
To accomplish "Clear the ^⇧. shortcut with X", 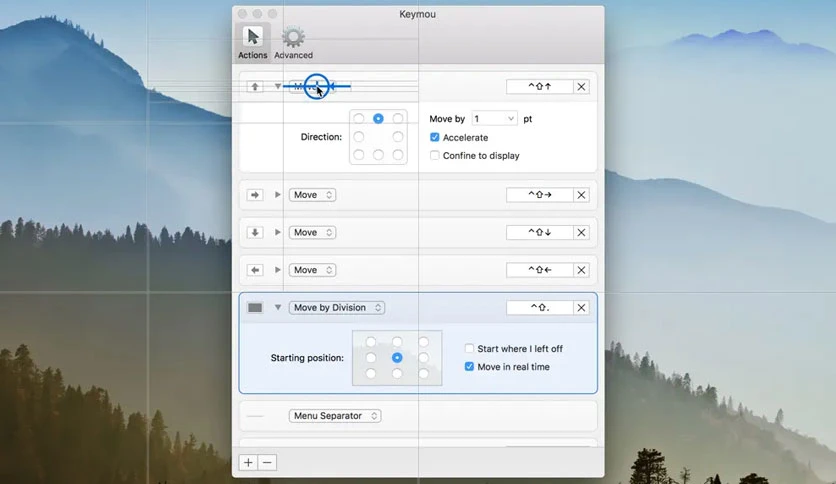I will 581,308.
